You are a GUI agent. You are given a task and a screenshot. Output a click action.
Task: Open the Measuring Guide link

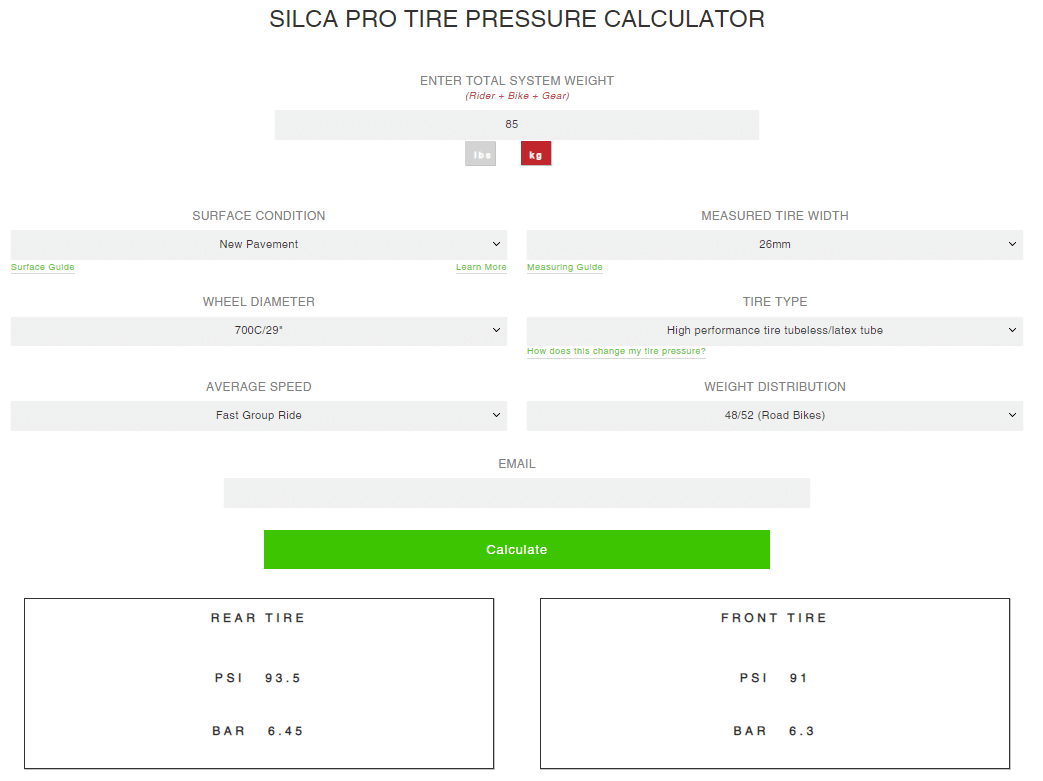565,267
